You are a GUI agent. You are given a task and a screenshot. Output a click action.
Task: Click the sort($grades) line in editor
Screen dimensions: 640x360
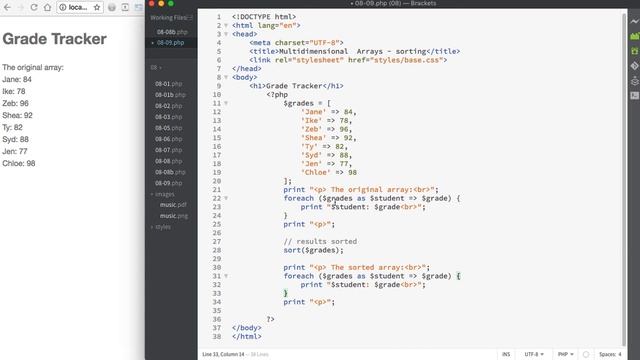(x=313, y=250)
